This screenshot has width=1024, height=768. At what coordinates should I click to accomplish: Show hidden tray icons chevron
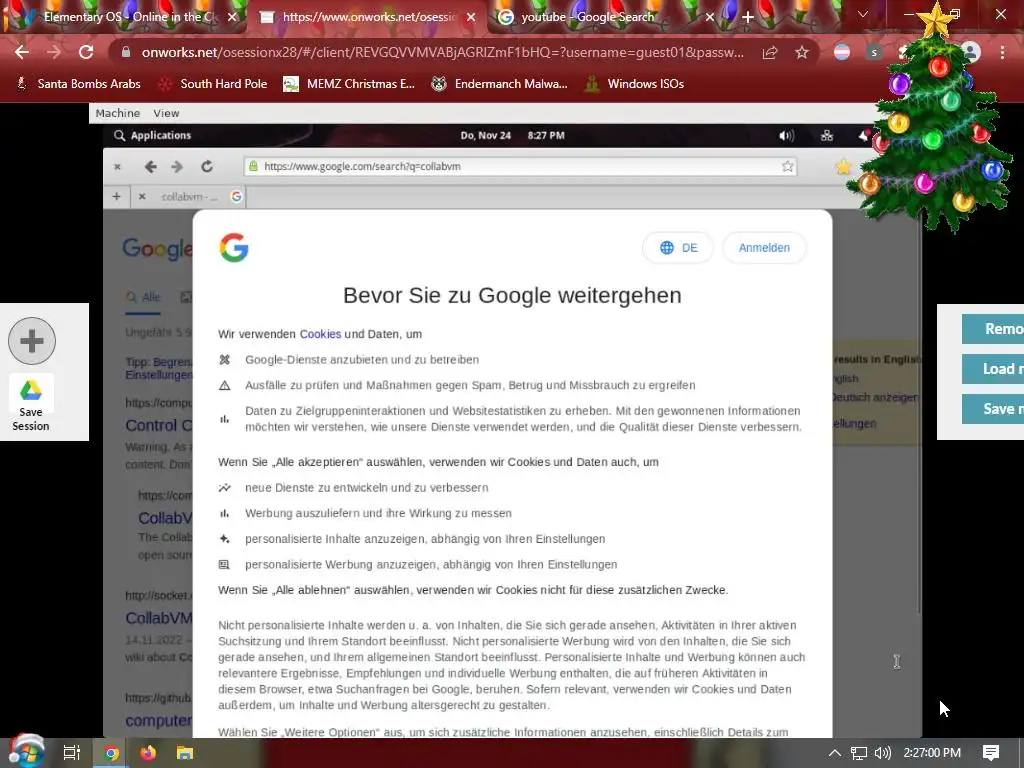835,753
